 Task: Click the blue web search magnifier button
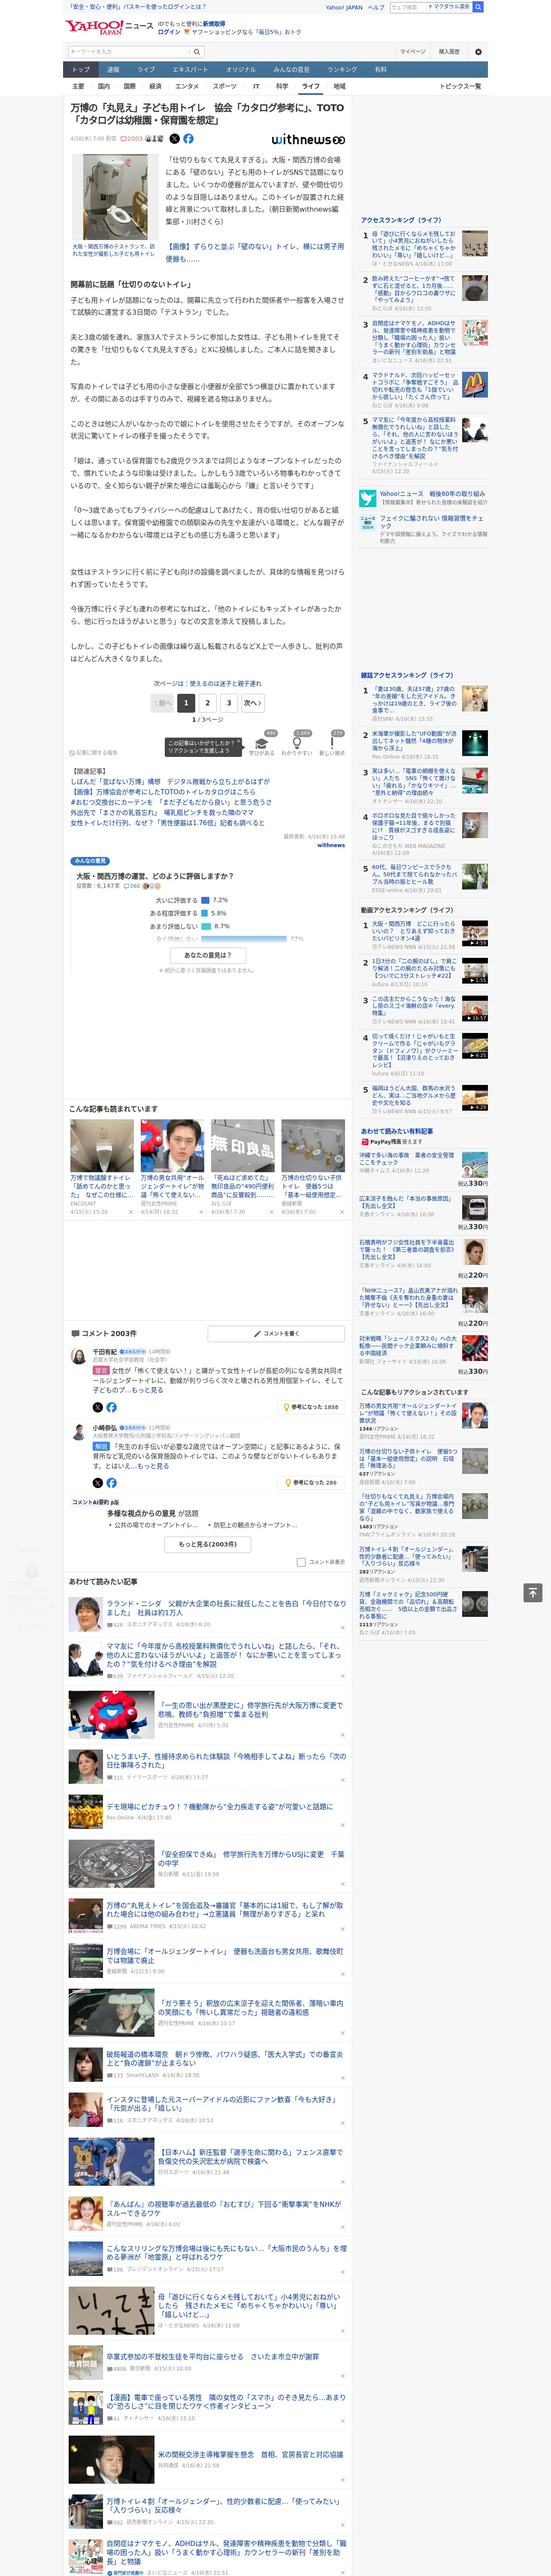478,7
